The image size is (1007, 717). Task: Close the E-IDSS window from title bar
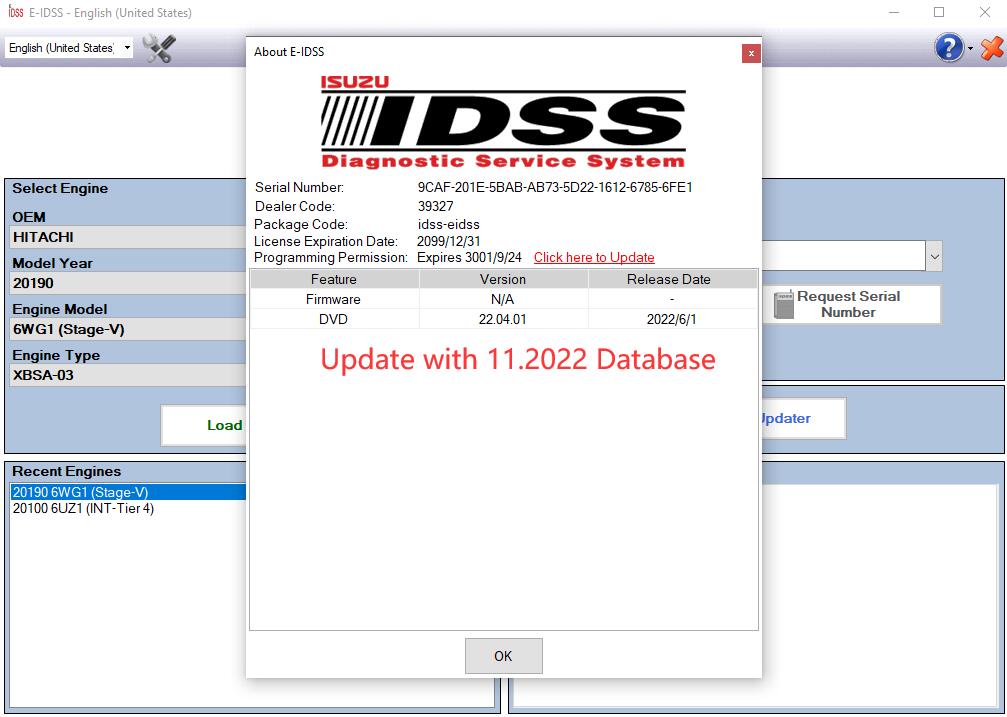pos(985,12)
